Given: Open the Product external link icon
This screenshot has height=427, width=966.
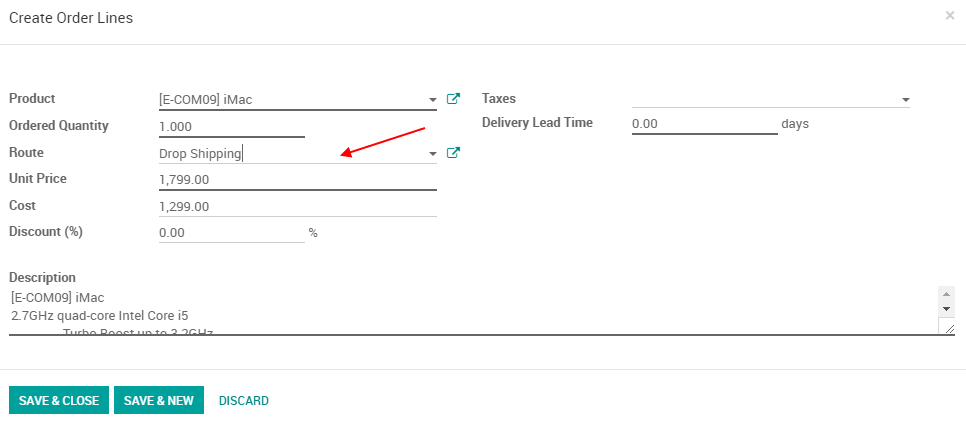Looking at the screenshot, I should point(453,99).
